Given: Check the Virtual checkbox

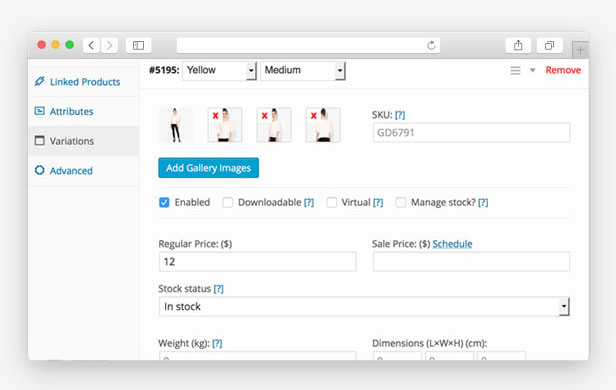Looking at the screenshot, I should [x=332, y=202].
